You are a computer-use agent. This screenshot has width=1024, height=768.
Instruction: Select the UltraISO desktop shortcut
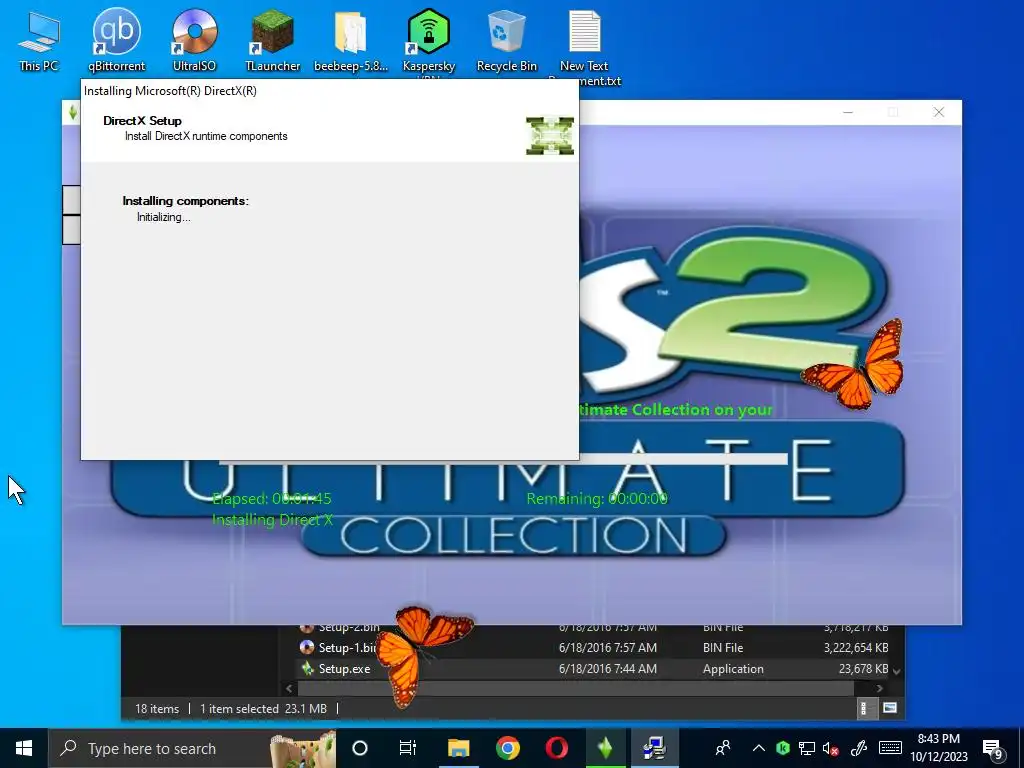(194, 40)
